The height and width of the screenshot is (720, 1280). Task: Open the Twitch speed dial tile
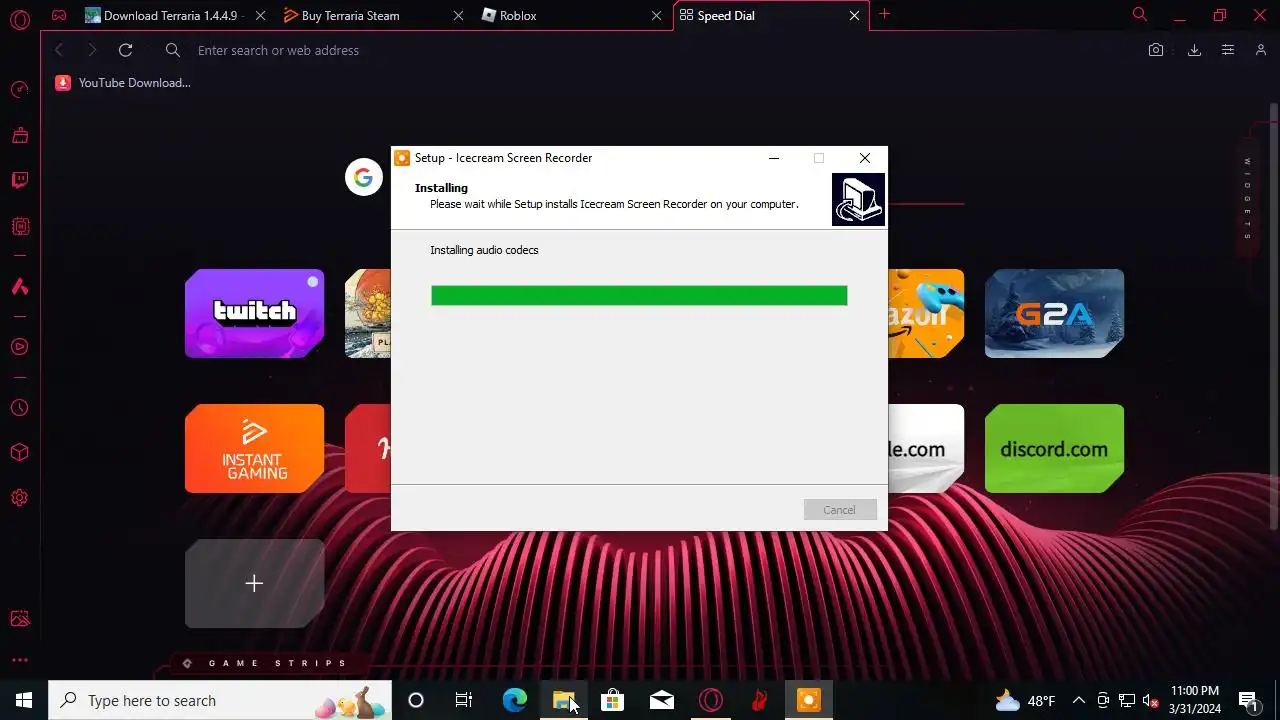click(254, 313)
